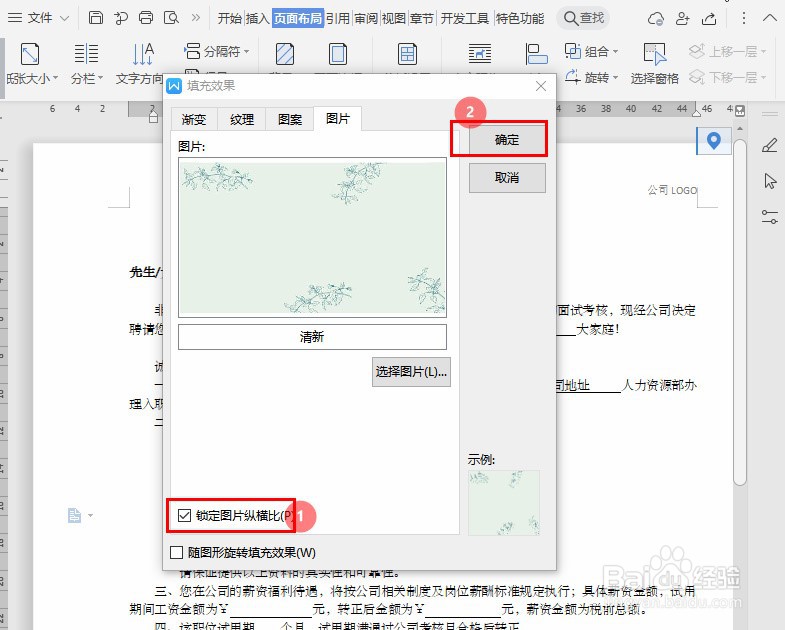Viewport: 785px width, 630px height.
Task: Expand more quick access tools chevron
Action: click(x=196, y=18)
